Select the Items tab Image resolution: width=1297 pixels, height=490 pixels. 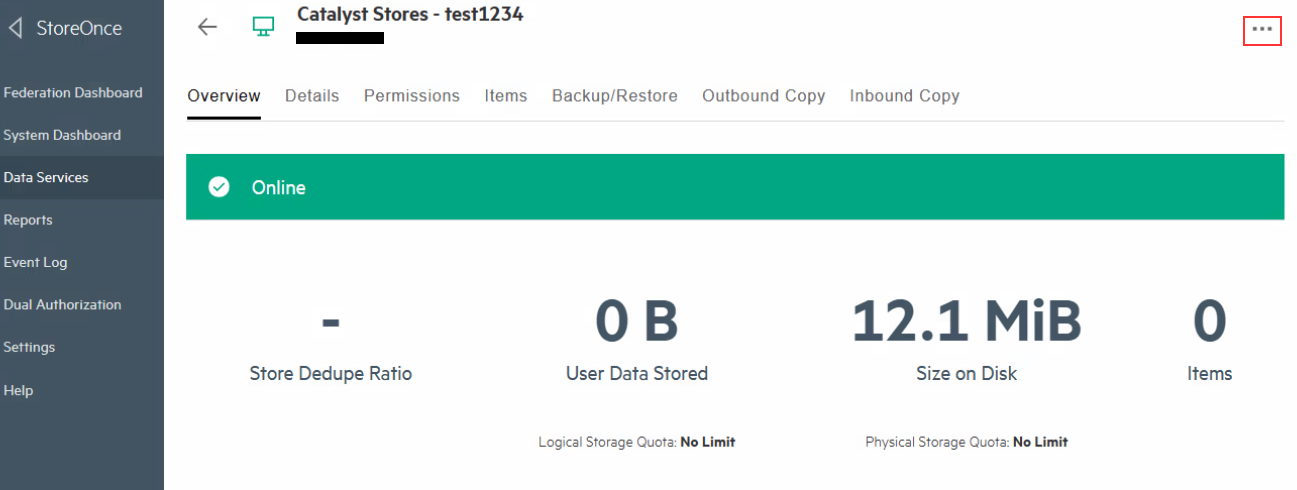tap(506, 96)
